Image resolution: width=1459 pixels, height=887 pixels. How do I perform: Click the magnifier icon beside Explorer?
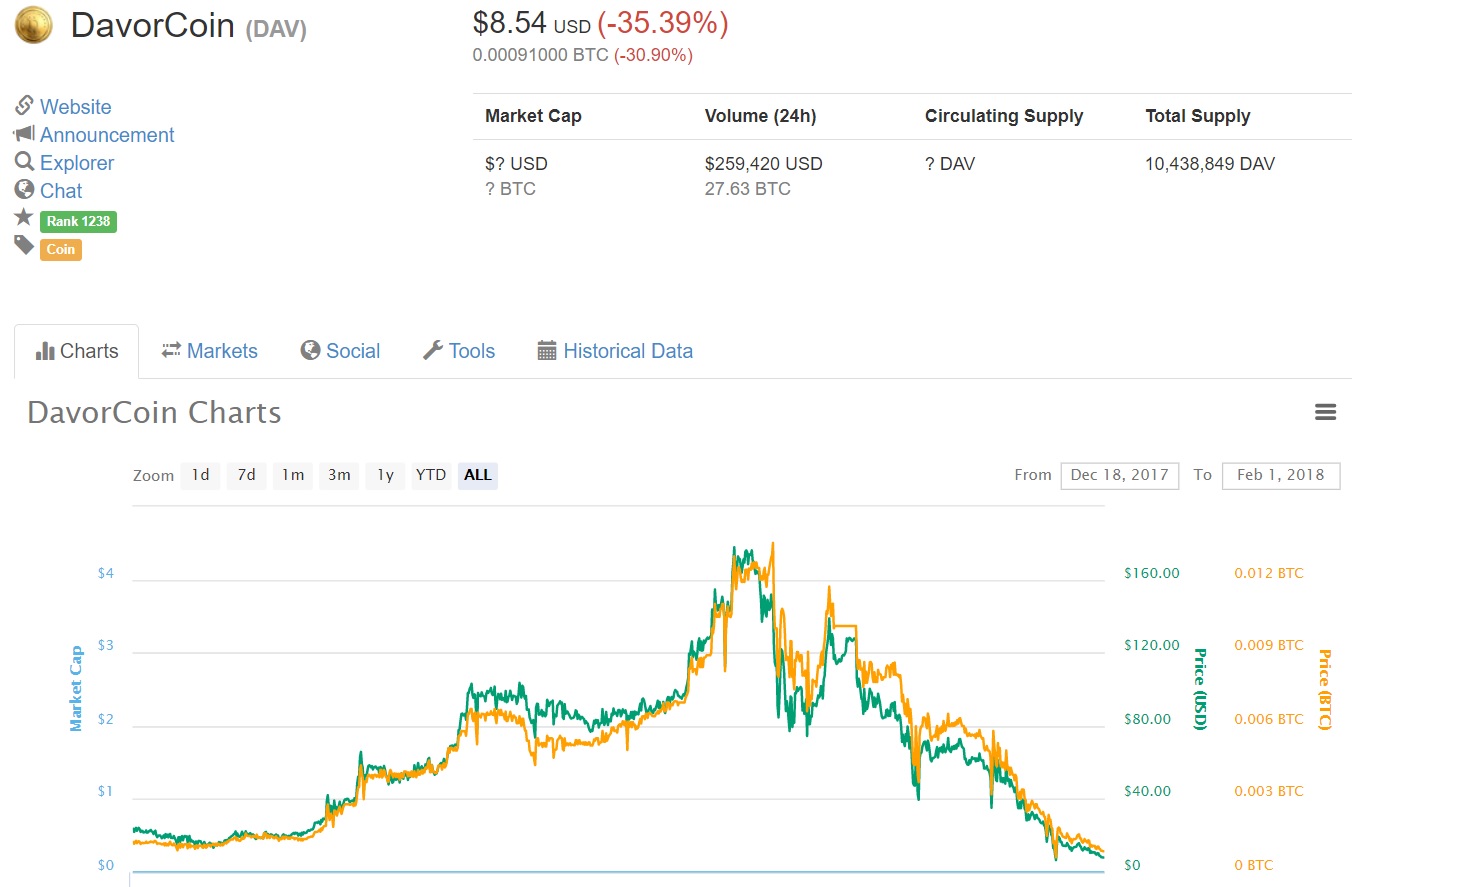tap(24, 161)
